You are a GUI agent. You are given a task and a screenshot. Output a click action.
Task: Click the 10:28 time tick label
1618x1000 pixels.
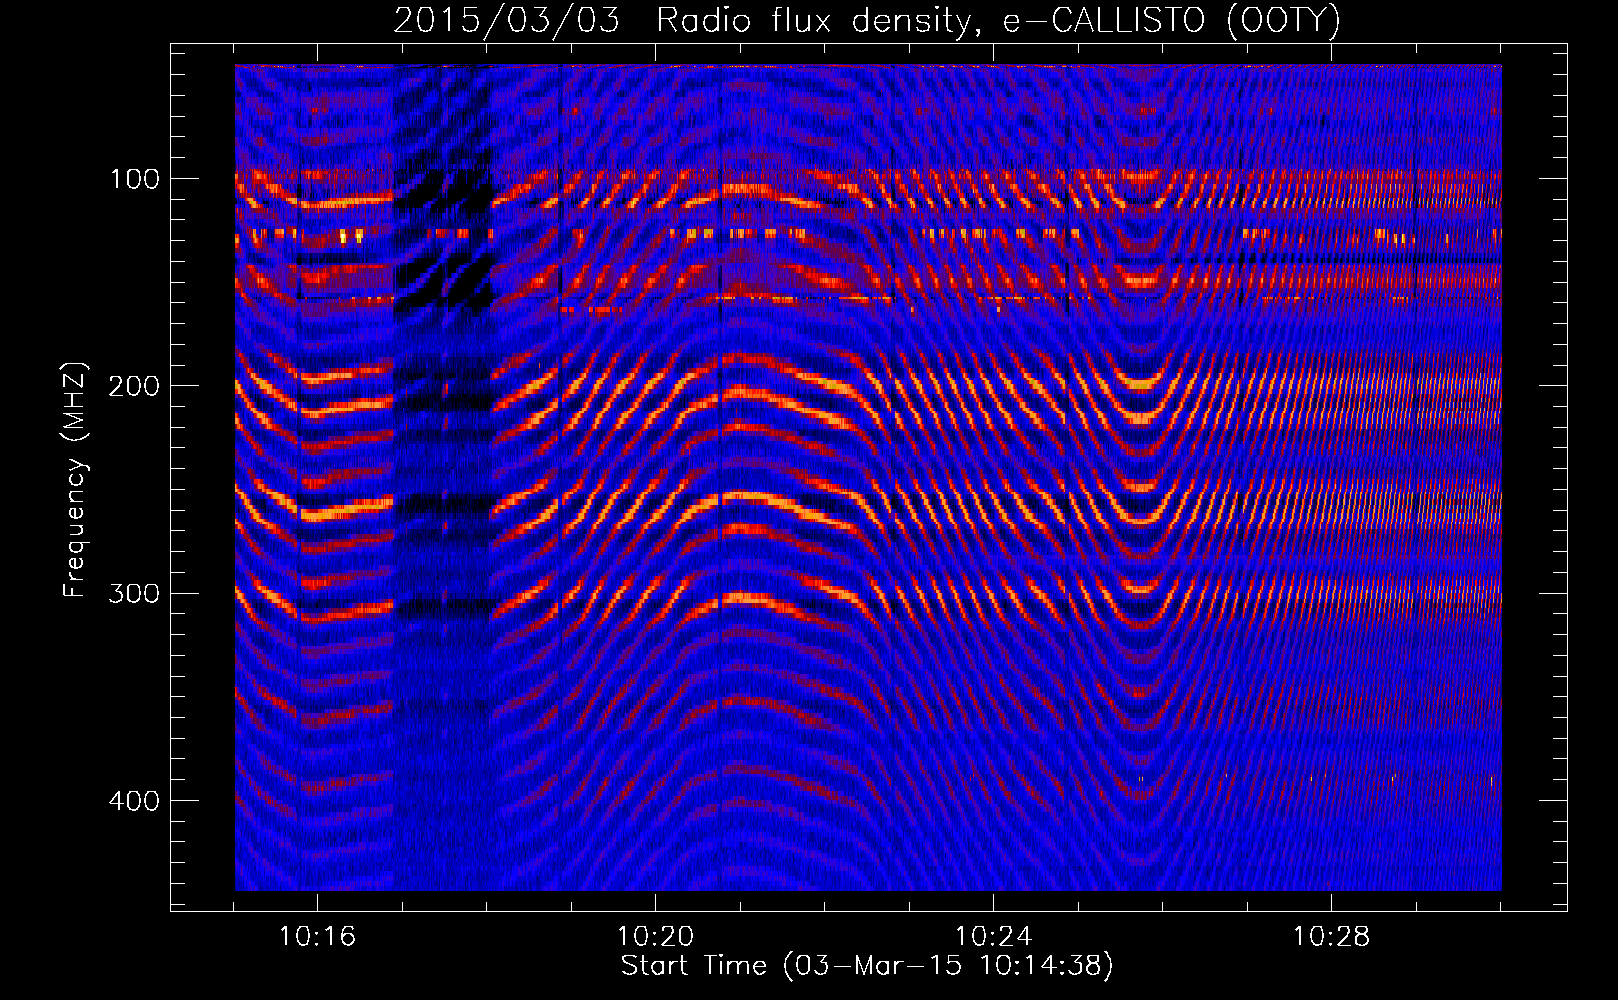(1331, 936)
